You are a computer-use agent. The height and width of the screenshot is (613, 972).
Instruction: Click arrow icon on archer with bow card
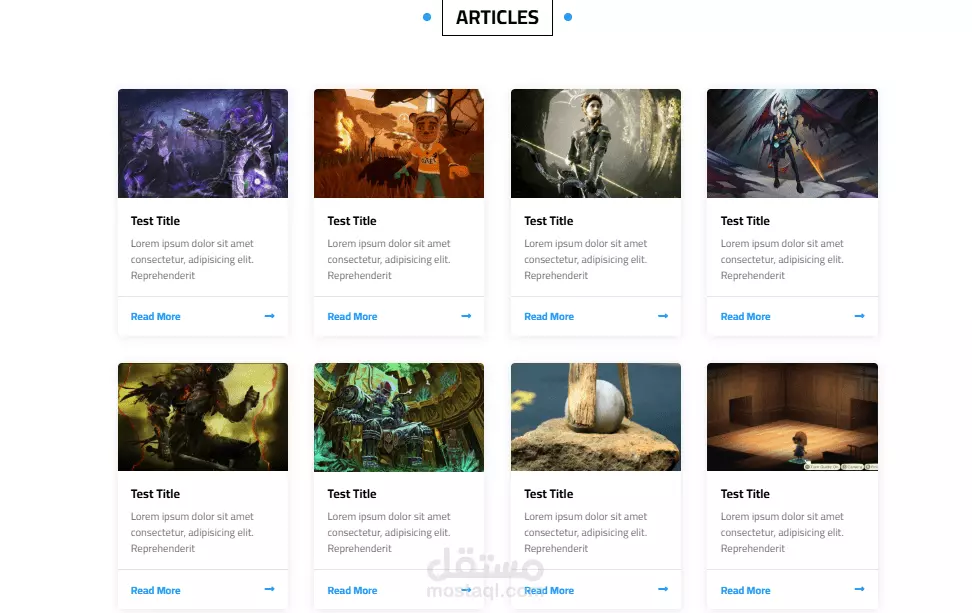pos(663,316)
